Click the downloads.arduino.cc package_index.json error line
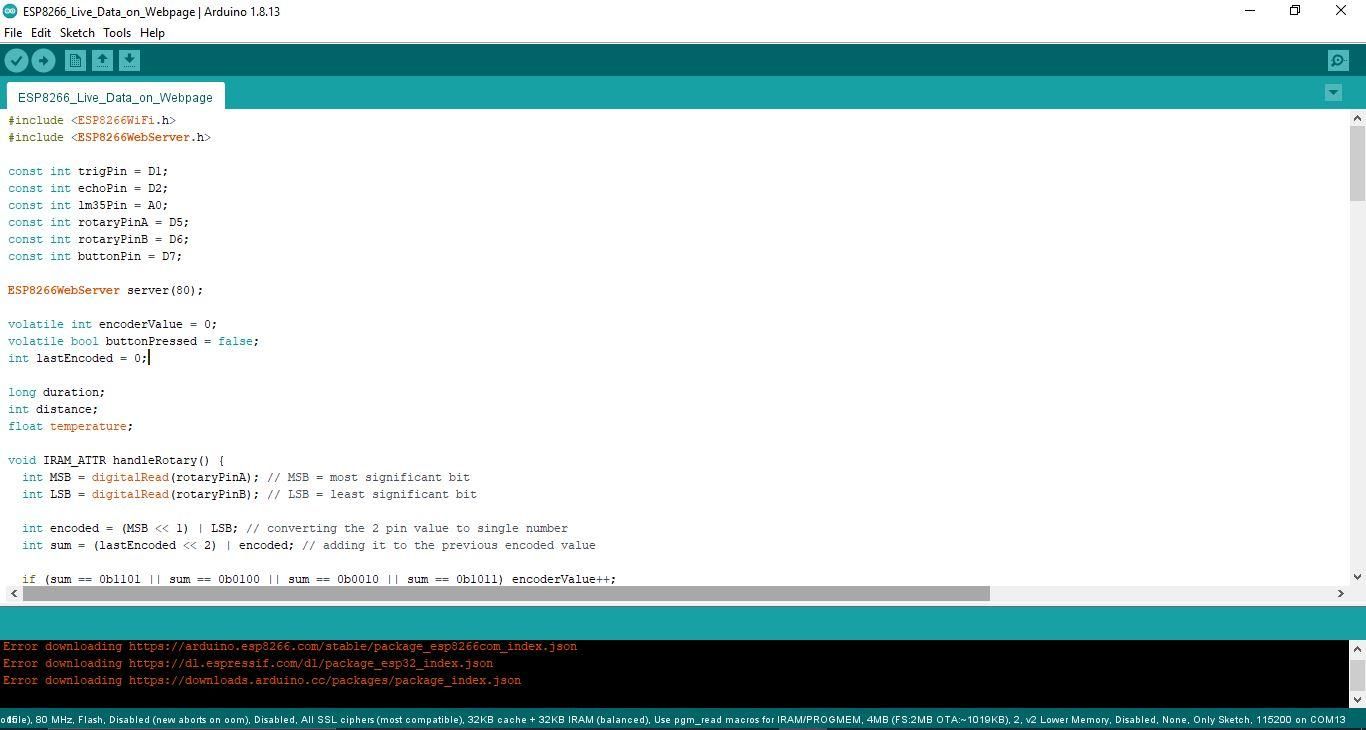The width and height of the screenshot is (1366, 730). (262, 680)
